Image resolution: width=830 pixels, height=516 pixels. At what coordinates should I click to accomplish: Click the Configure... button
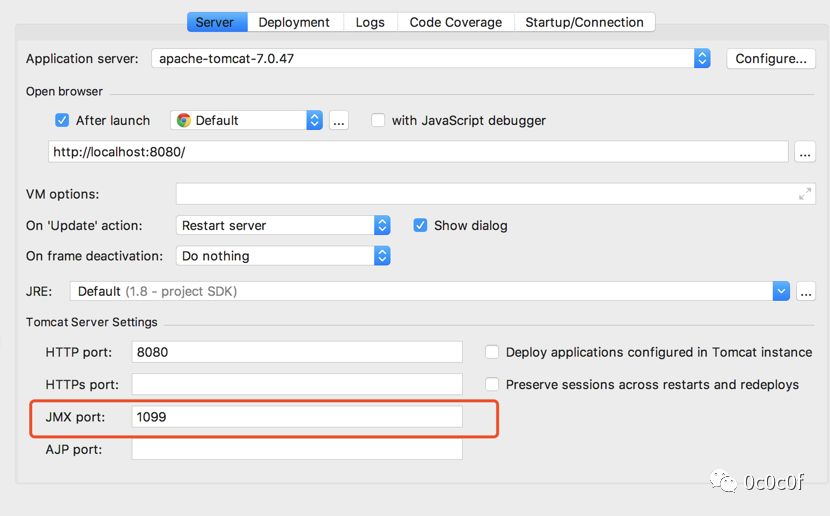point(771,58)
